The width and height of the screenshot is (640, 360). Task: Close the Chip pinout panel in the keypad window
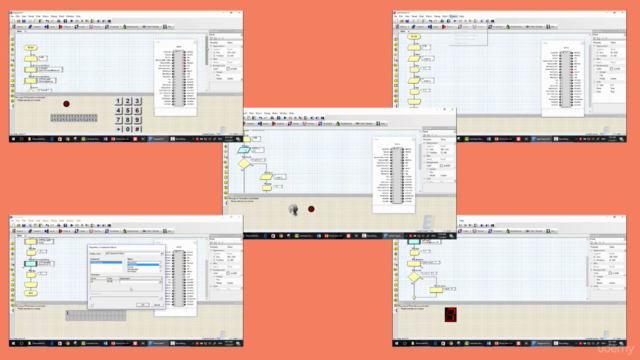[195, 42]
